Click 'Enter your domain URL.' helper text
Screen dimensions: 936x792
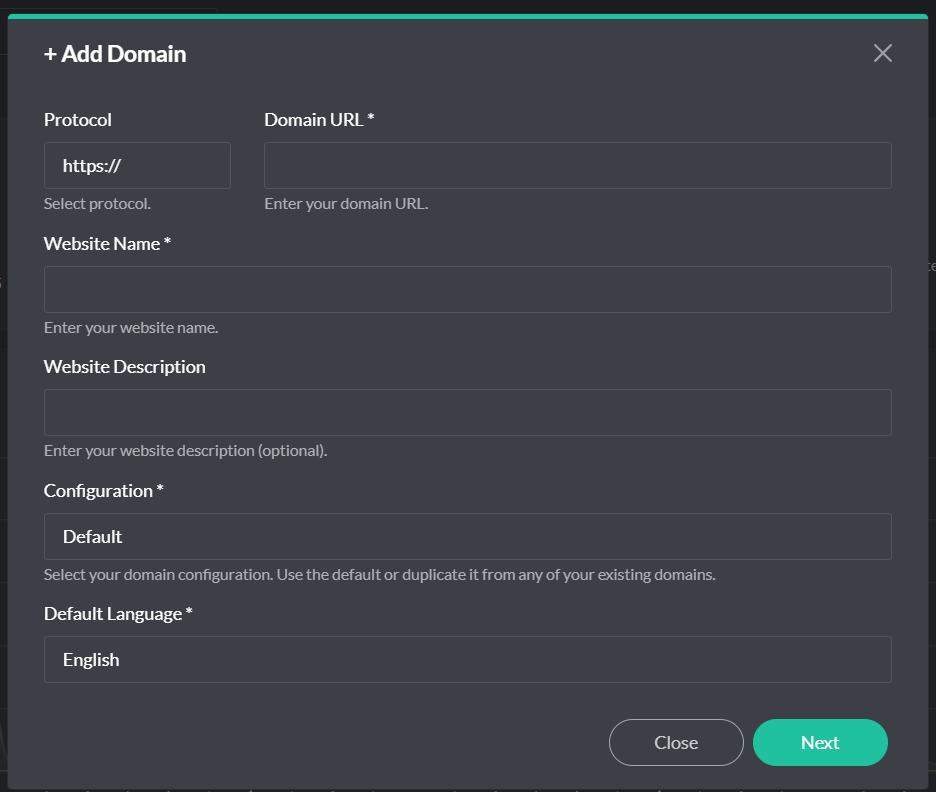pyautogui.click(x=346, y=204)
